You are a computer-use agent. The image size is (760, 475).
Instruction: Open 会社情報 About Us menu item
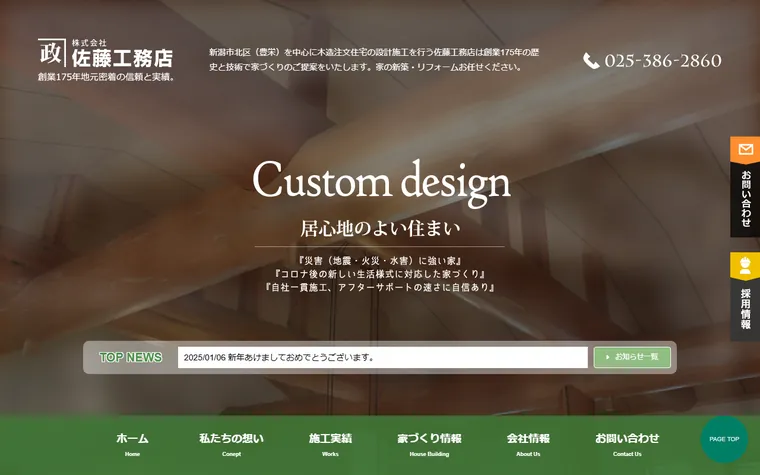pyautogui.click(x=528, y=444)
